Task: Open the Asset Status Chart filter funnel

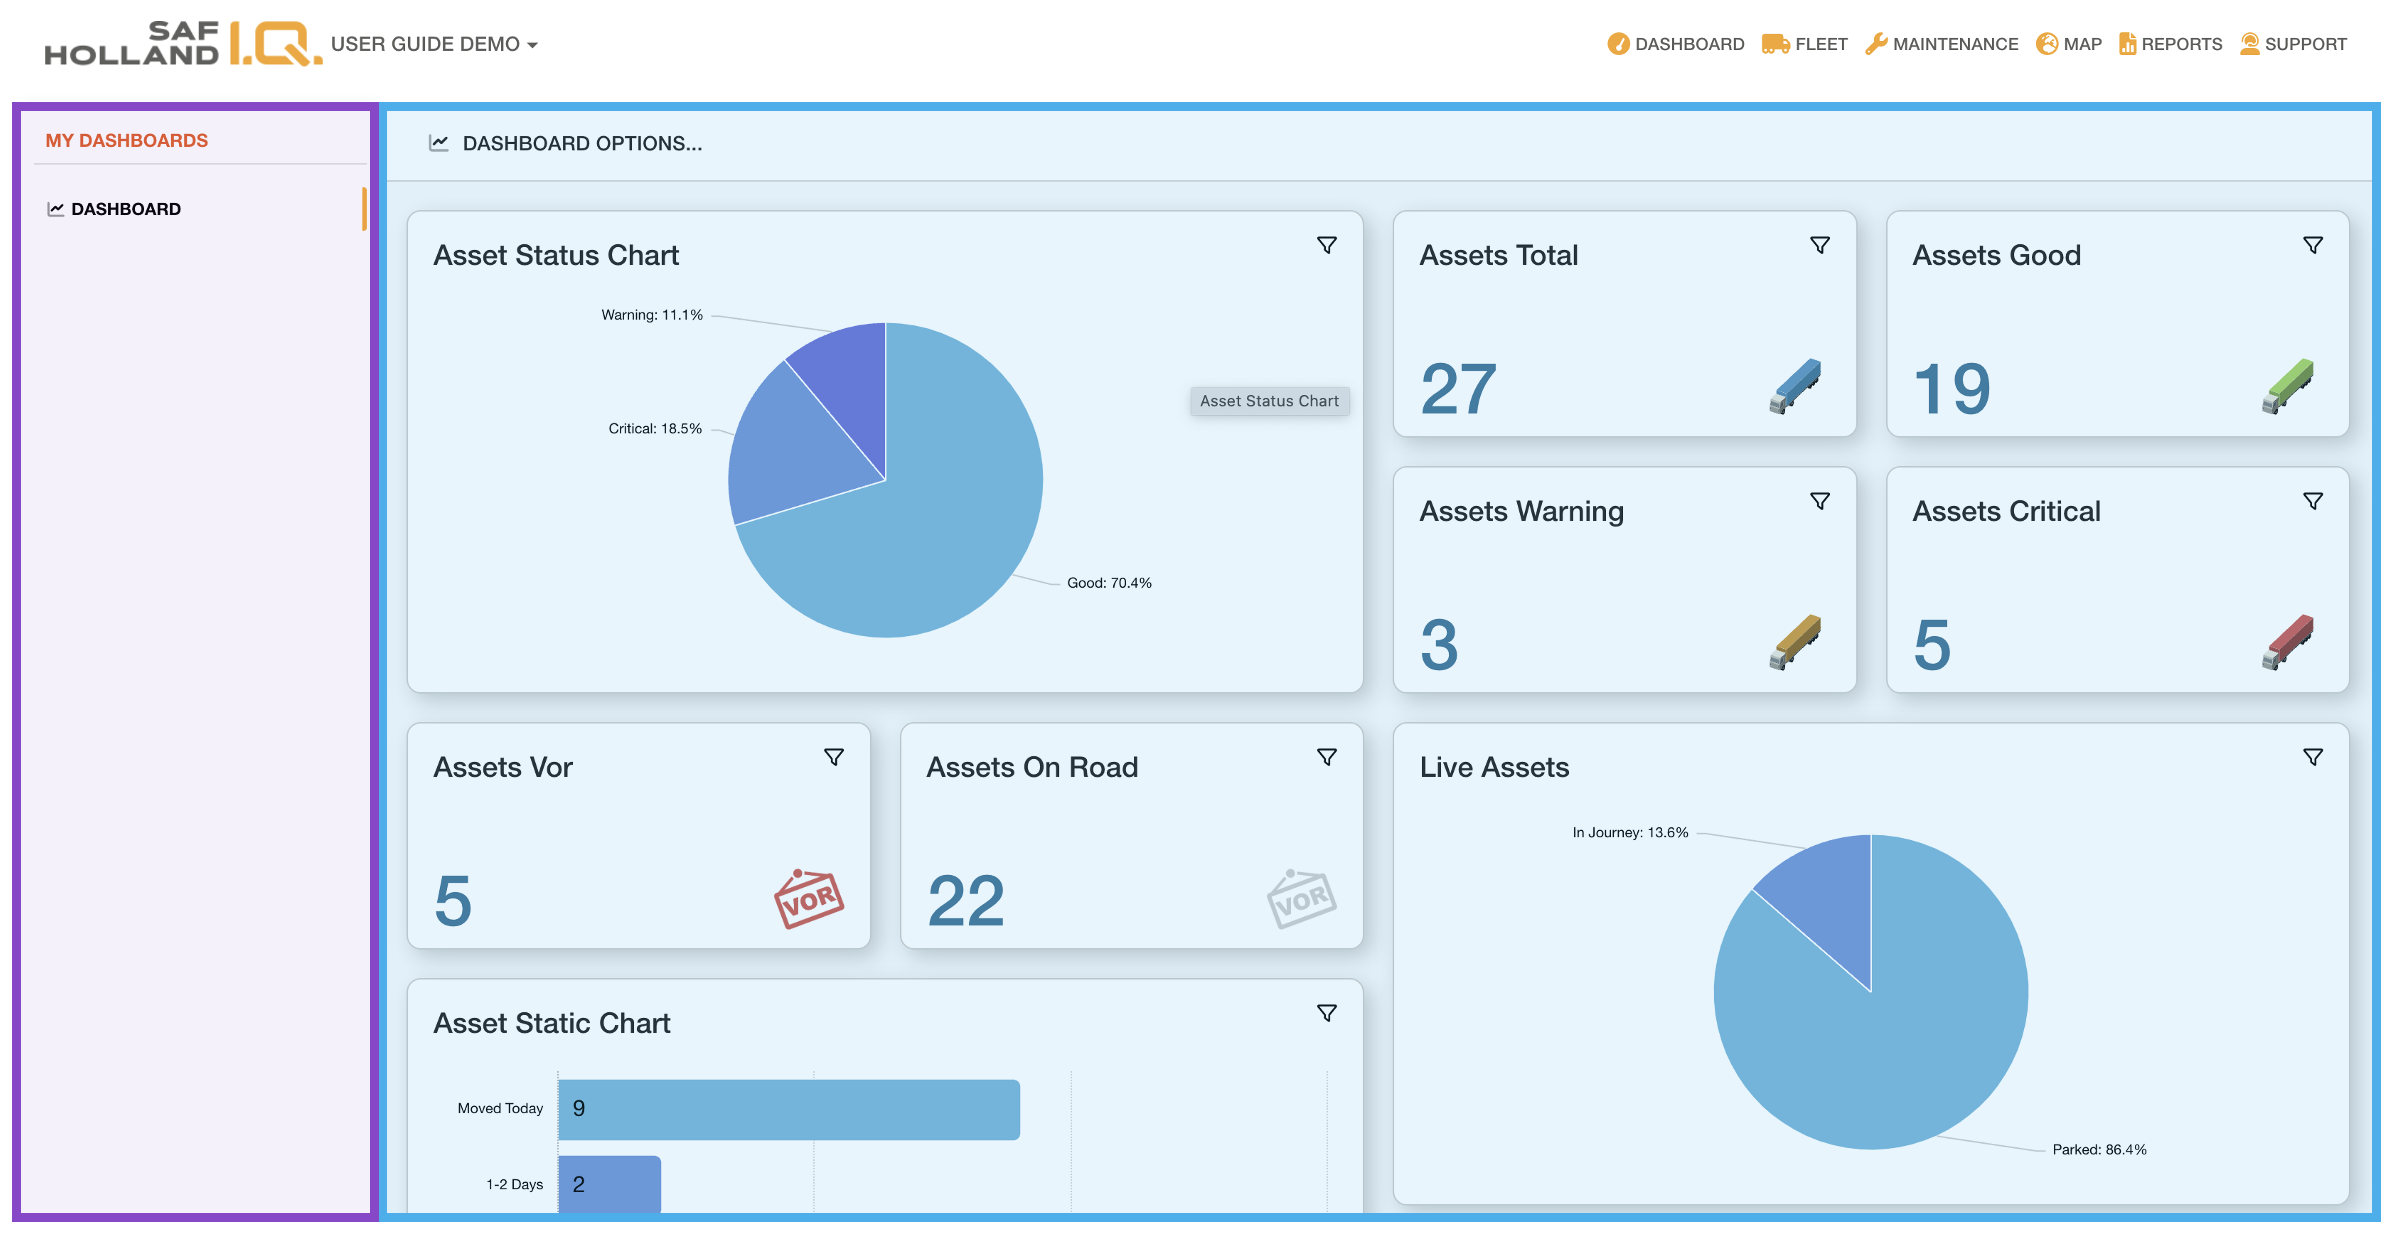Action: pyautogui.click(x=1328, y=245)
